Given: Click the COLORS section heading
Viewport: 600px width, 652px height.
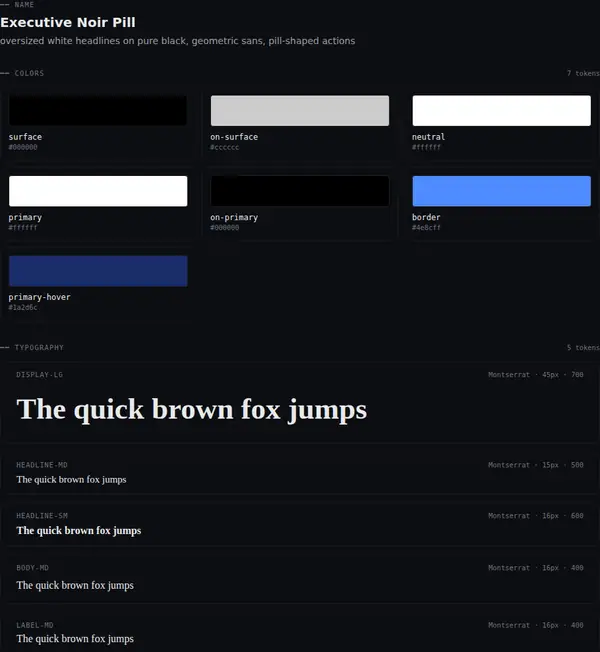Looking at the screenshot, I should (29, 73).
